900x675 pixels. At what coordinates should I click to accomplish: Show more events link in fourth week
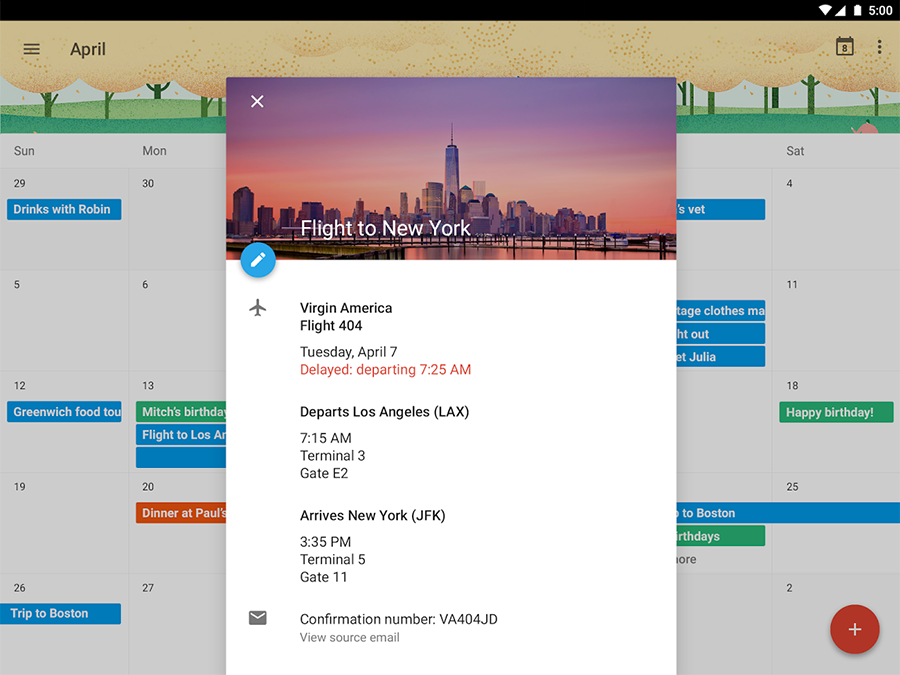click(686, 559)
